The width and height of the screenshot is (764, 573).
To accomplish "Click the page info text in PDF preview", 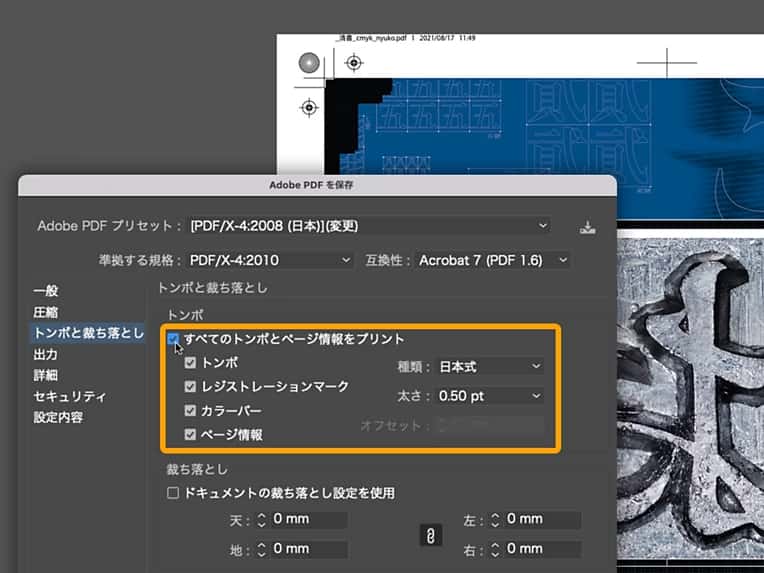I will (x=405, y=38).
